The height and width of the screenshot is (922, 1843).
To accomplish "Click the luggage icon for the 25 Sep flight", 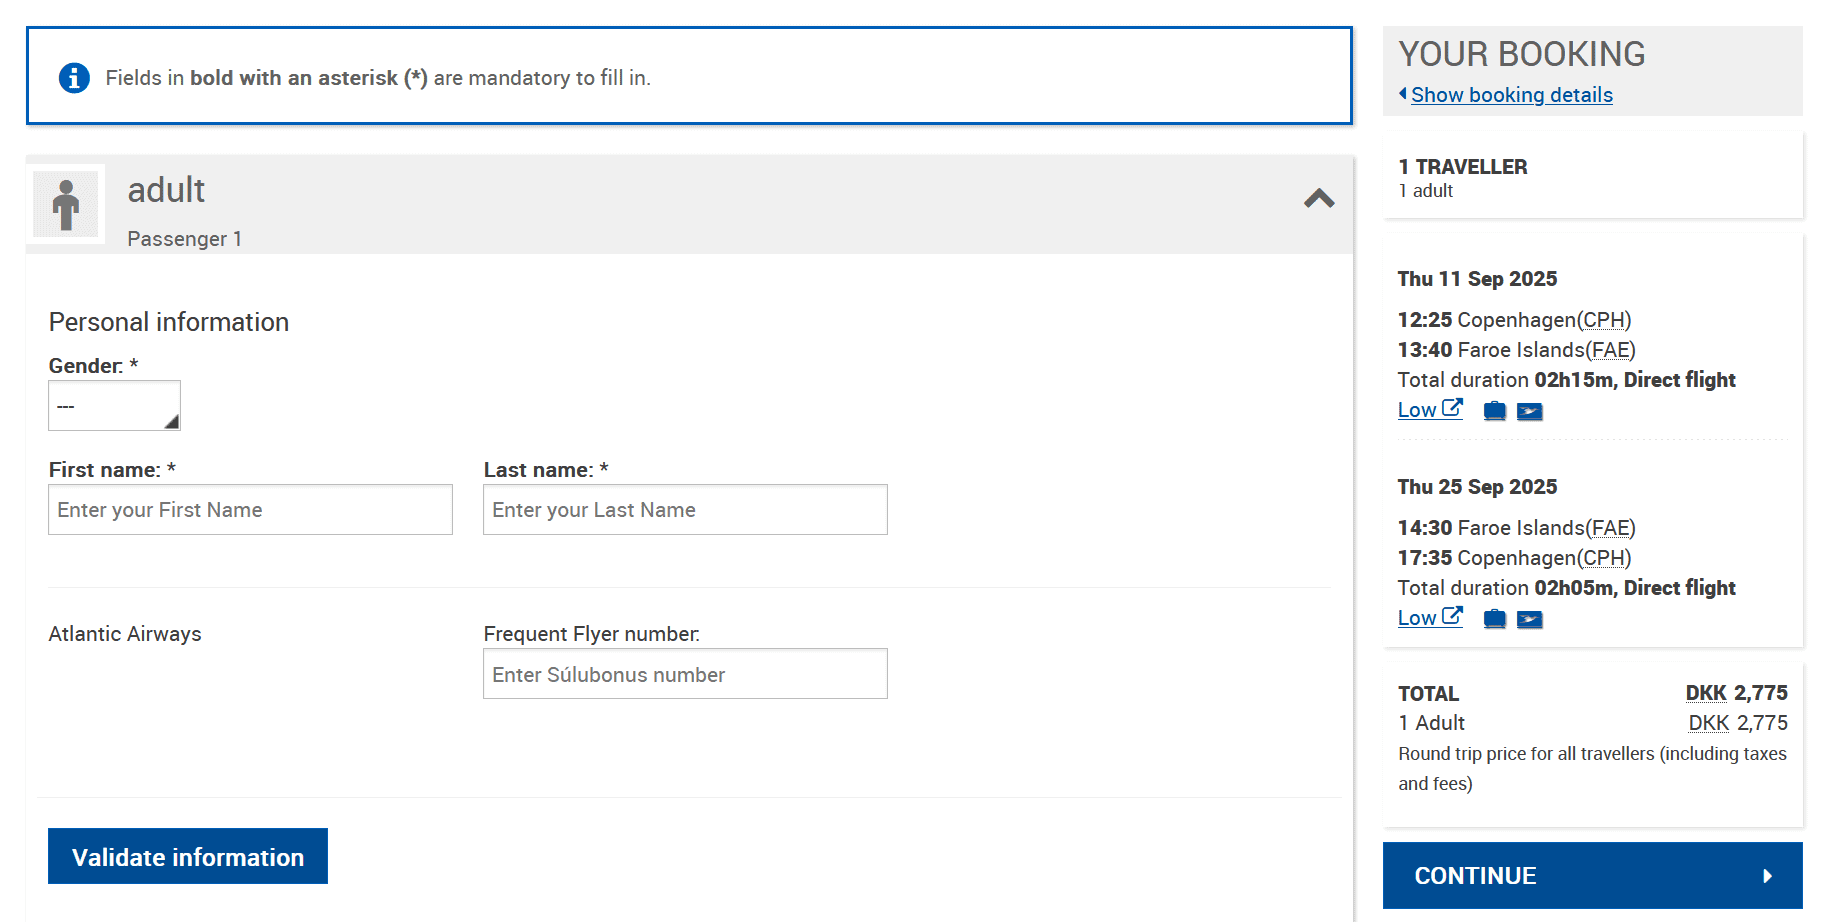I will click(1494, 619).
